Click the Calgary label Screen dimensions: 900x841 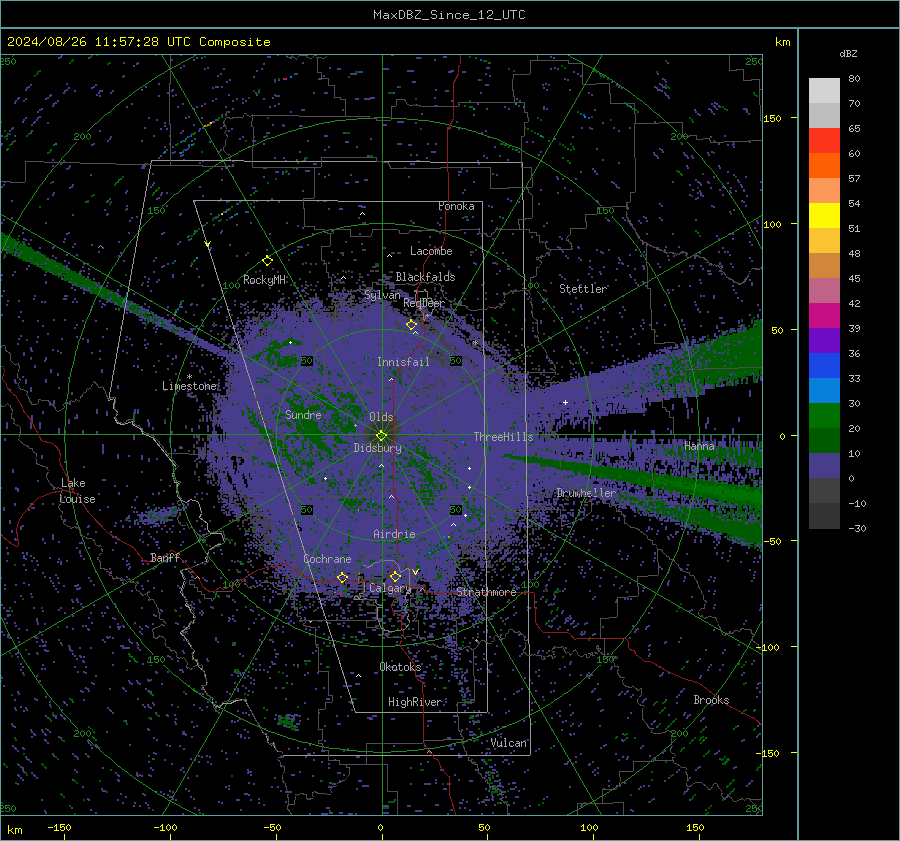[390, 588]
